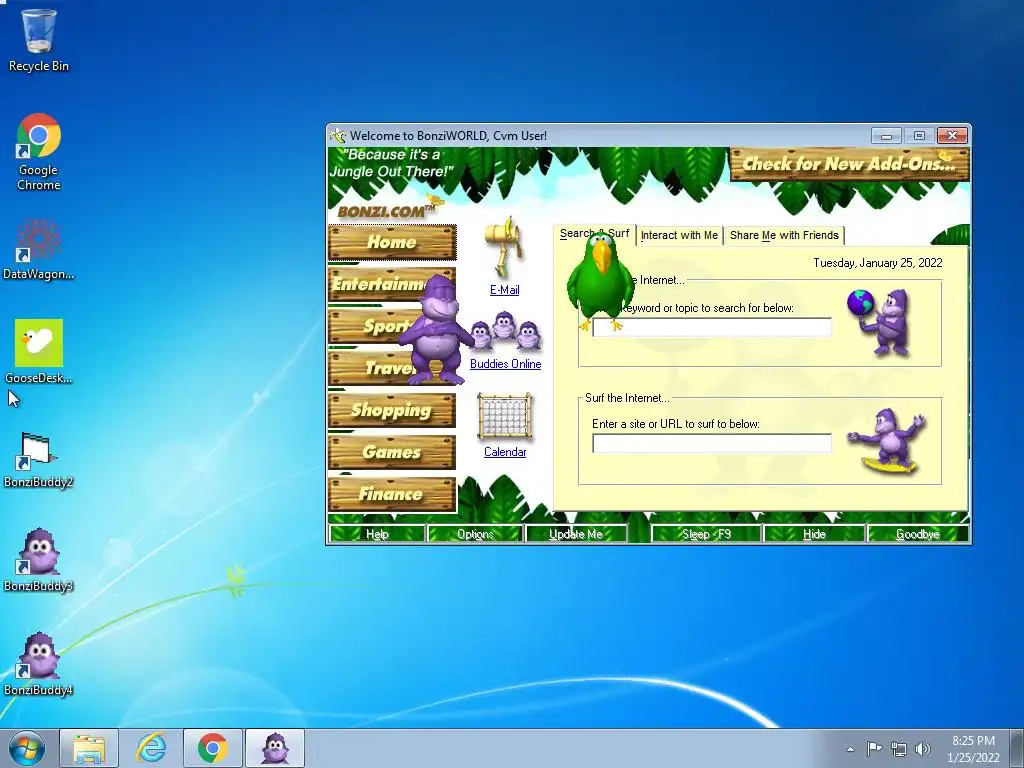Viewport: 1024px width, 768px height.
Task: Open the Finance category sign
Action: (x=392, y=494)
